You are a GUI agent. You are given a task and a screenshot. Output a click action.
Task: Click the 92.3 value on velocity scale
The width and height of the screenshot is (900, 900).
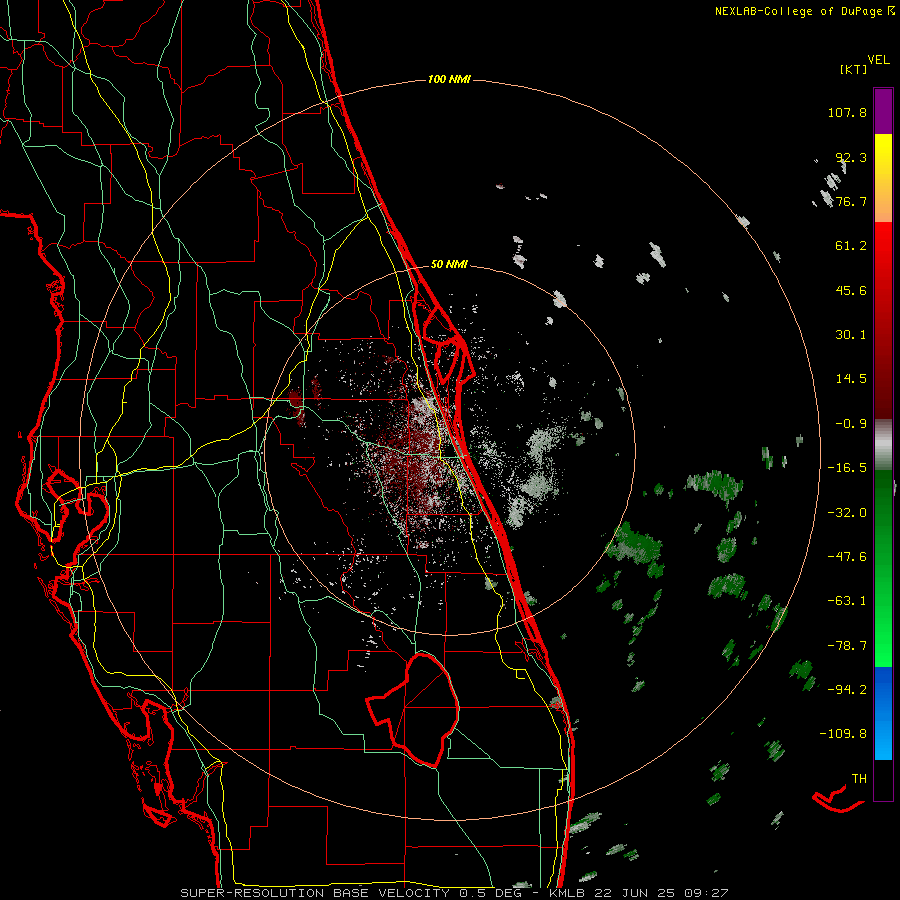click(x=851, y=157)
